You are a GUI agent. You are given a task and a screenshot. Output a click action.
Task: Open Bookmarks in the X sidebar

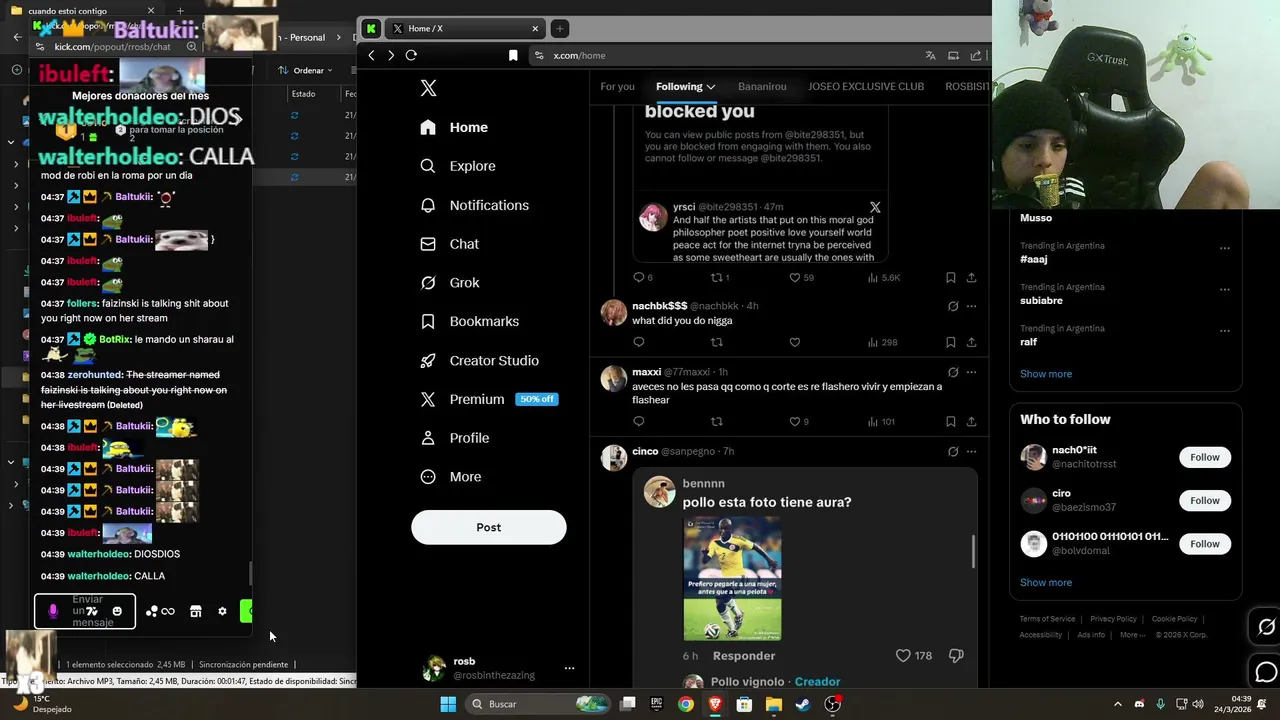tap(469, 321)
